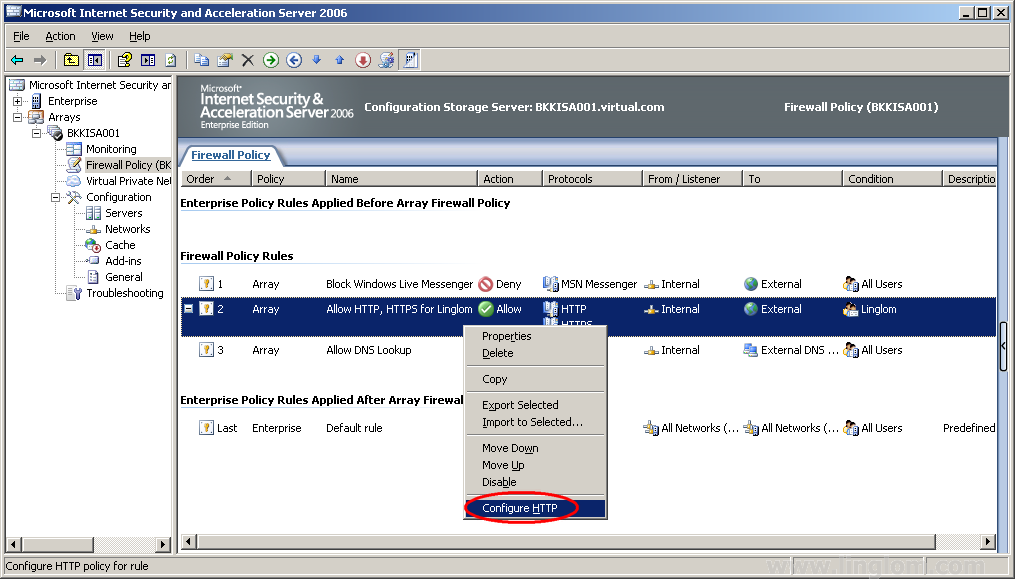Viewport: 1015px width, 579px height.
Task: Click the Edit System Policy toolbar icon
Action: (386, 60)
